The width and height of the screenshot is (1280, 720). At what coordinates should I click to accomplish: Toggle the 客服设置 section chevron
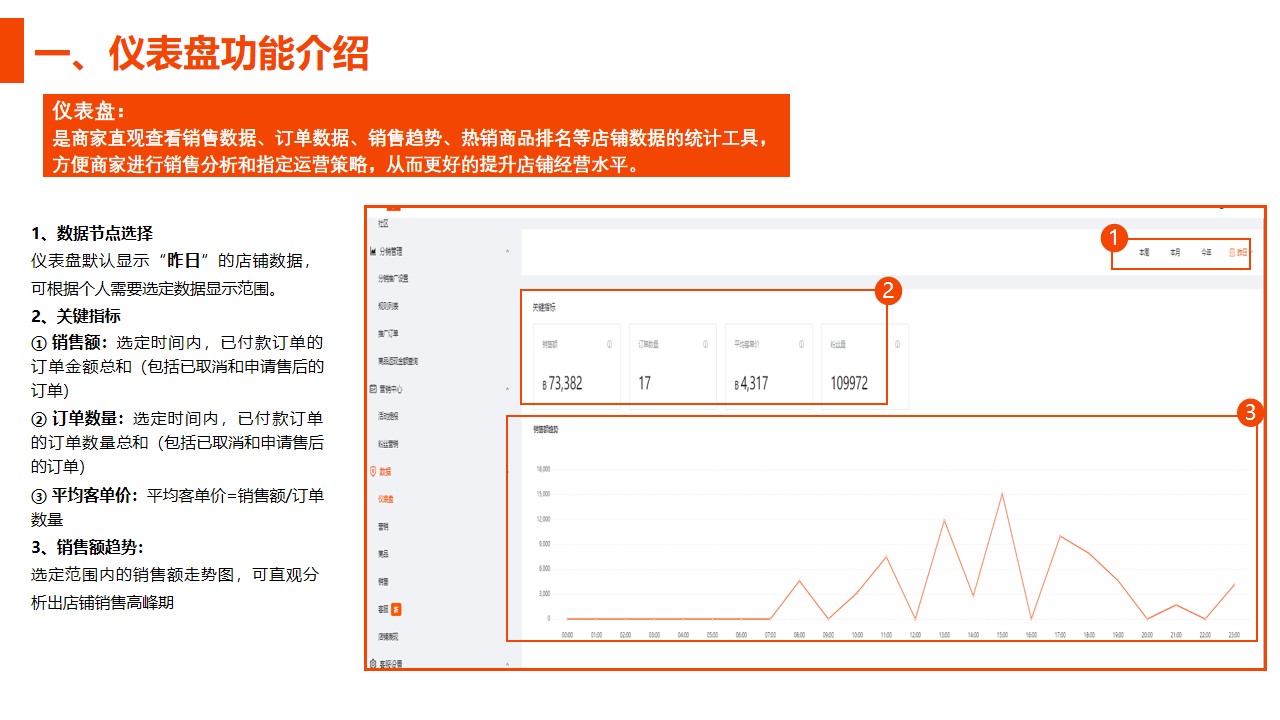[507, 664]
